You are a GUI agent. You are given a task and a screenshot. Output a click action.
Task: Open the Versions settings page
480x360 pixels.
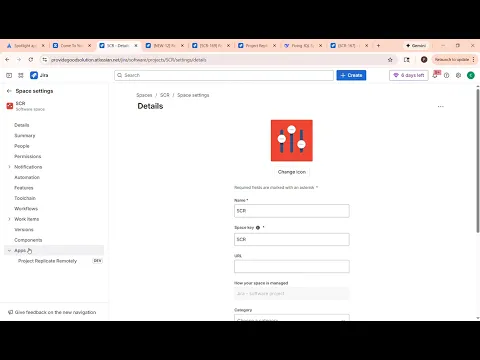click(24, 230)
